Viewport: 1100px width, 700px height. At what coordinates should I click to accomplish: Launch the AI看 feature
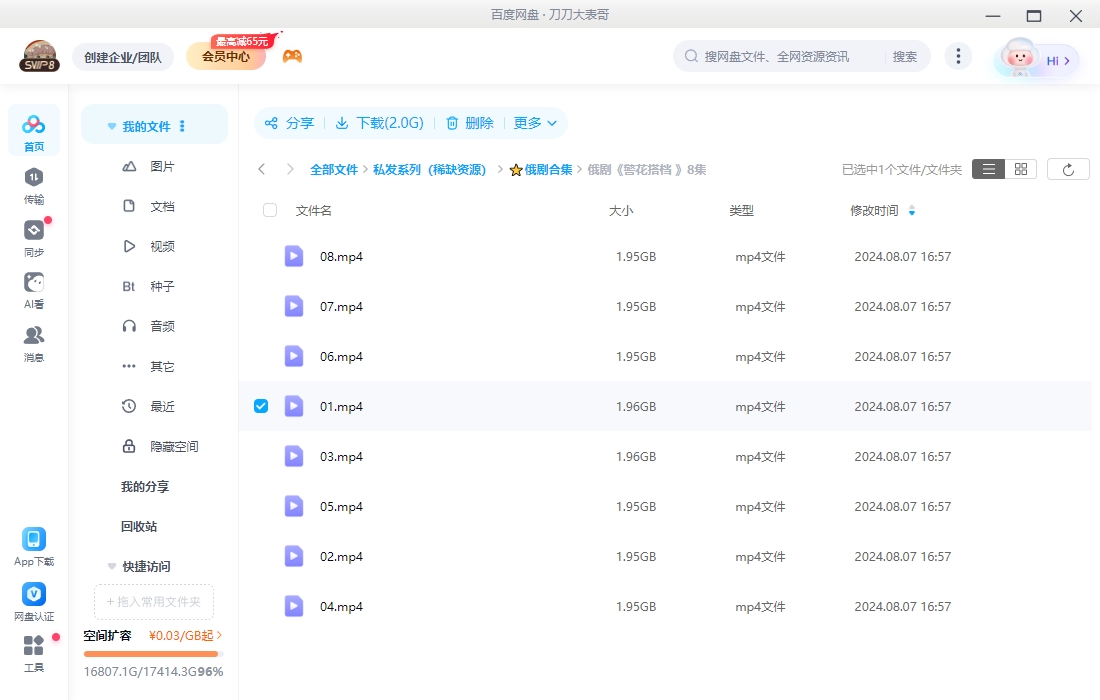(33, 288)
